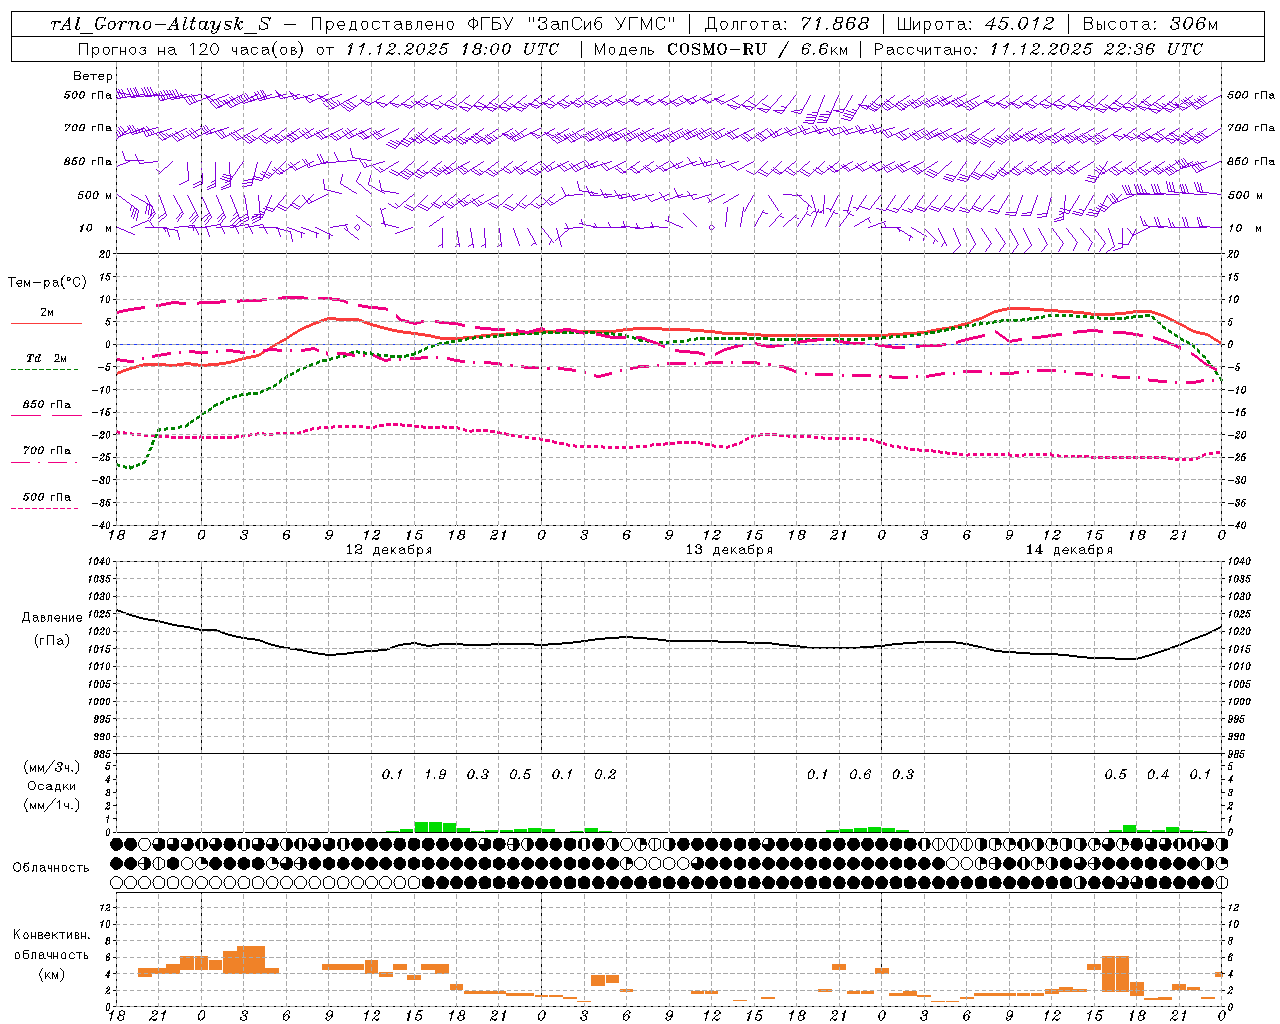Screen dimensions: 1280x1024
Task: Click the 1.9 precipitation value
Action: pos(435,775)
